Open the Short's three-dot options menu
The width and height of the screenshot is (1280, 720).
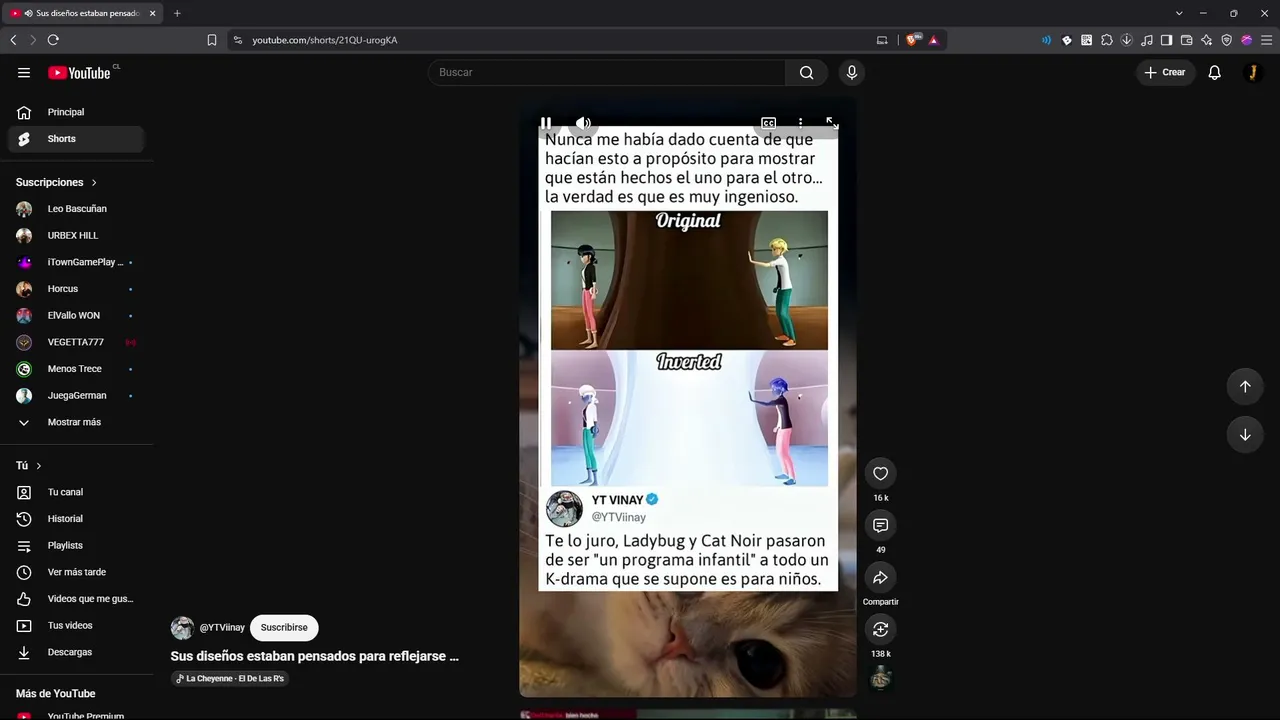click(x=800, y=123)
